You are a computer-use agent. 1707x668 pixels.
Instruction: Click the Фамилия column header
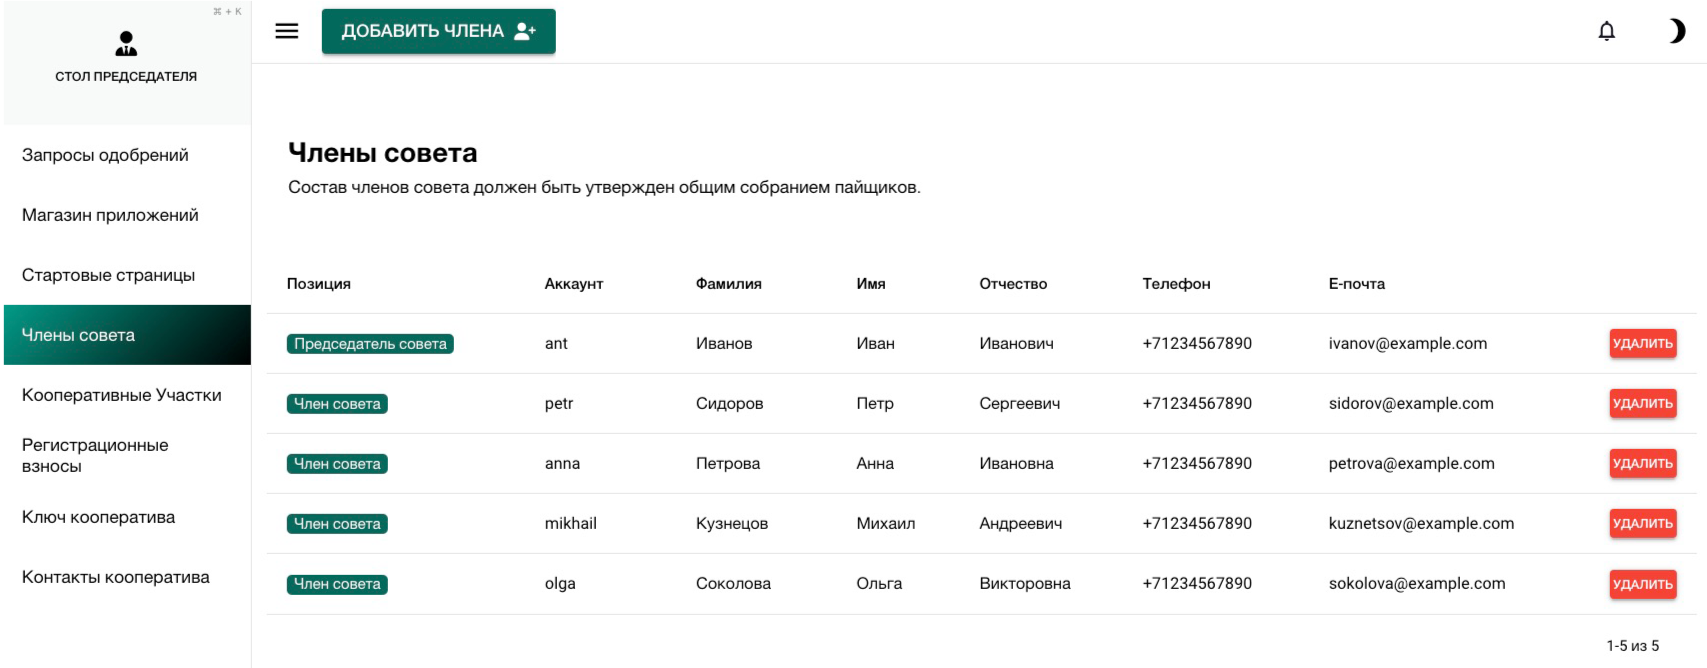(x=728, y=284)
